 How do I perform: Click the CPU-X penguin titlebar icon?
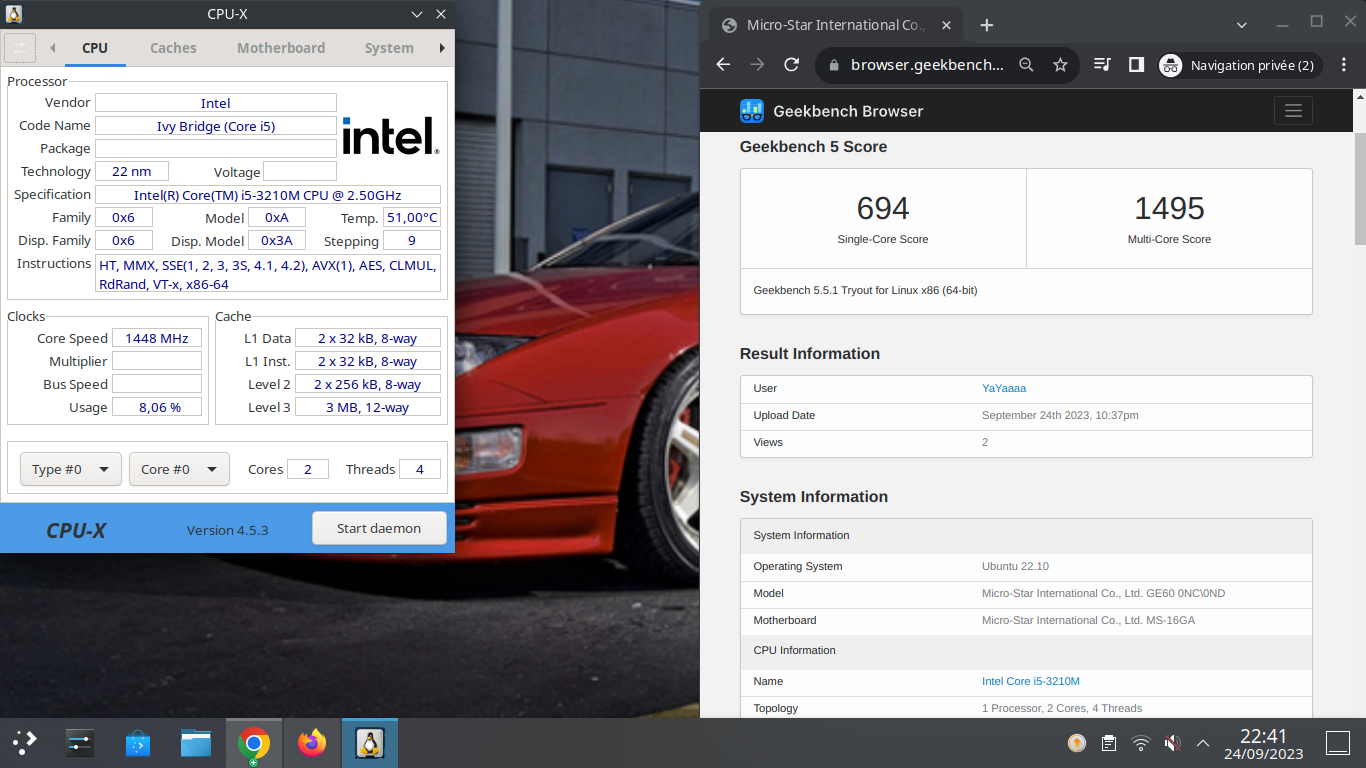(x=14, y=14)
